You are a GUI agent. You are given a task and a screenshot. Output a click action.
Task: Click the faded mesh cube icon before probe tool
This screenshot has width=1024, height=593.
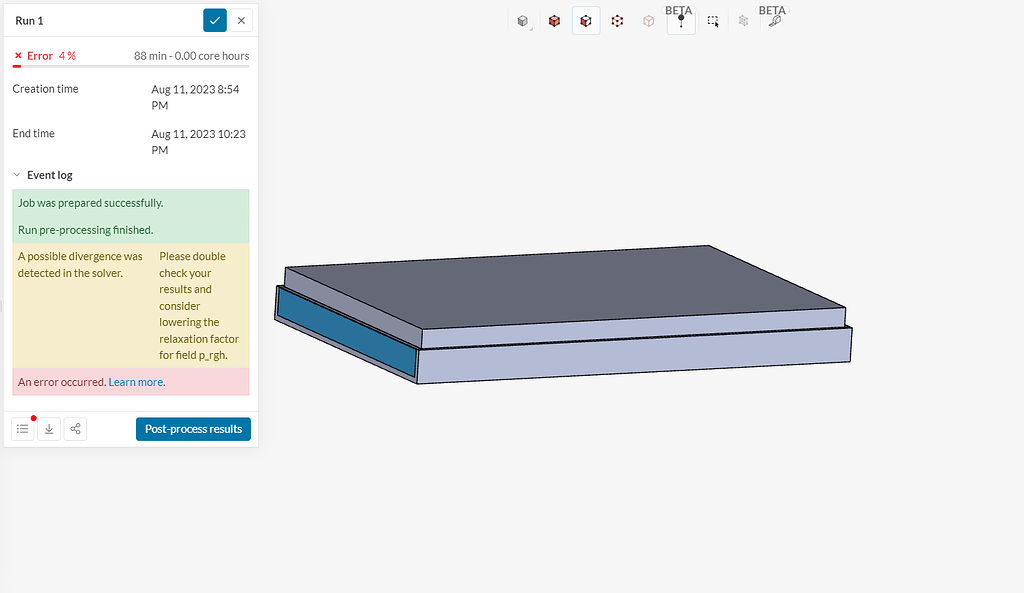point(745,20)
